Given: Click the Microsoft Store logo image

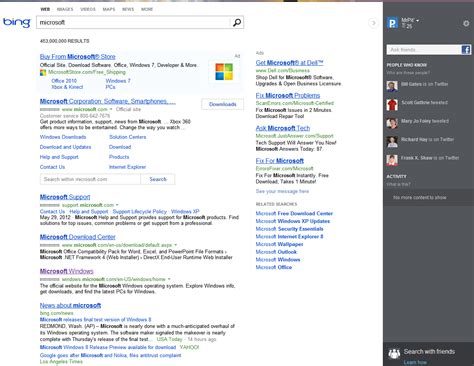Looking at the screenshot, I should coord(224,72).
